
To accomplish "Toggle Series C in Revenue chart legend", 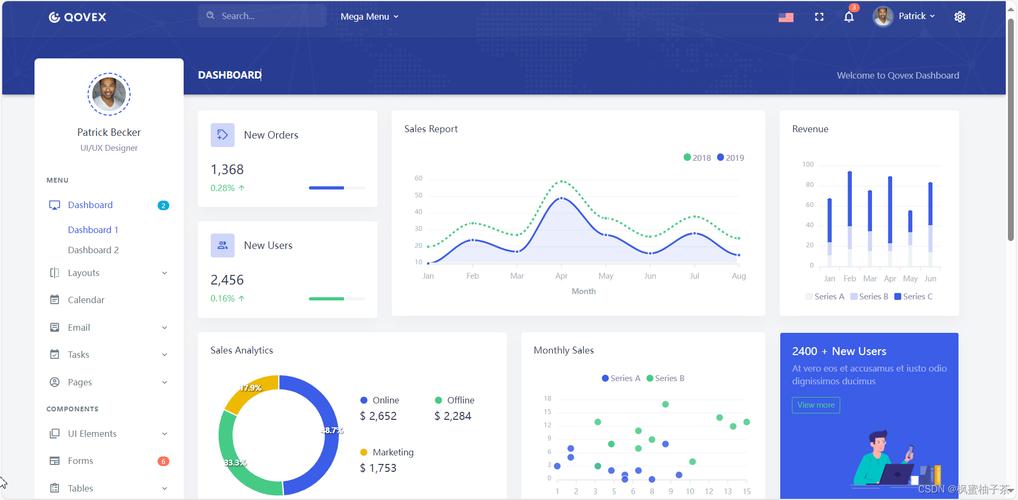I will click(913, 297).
